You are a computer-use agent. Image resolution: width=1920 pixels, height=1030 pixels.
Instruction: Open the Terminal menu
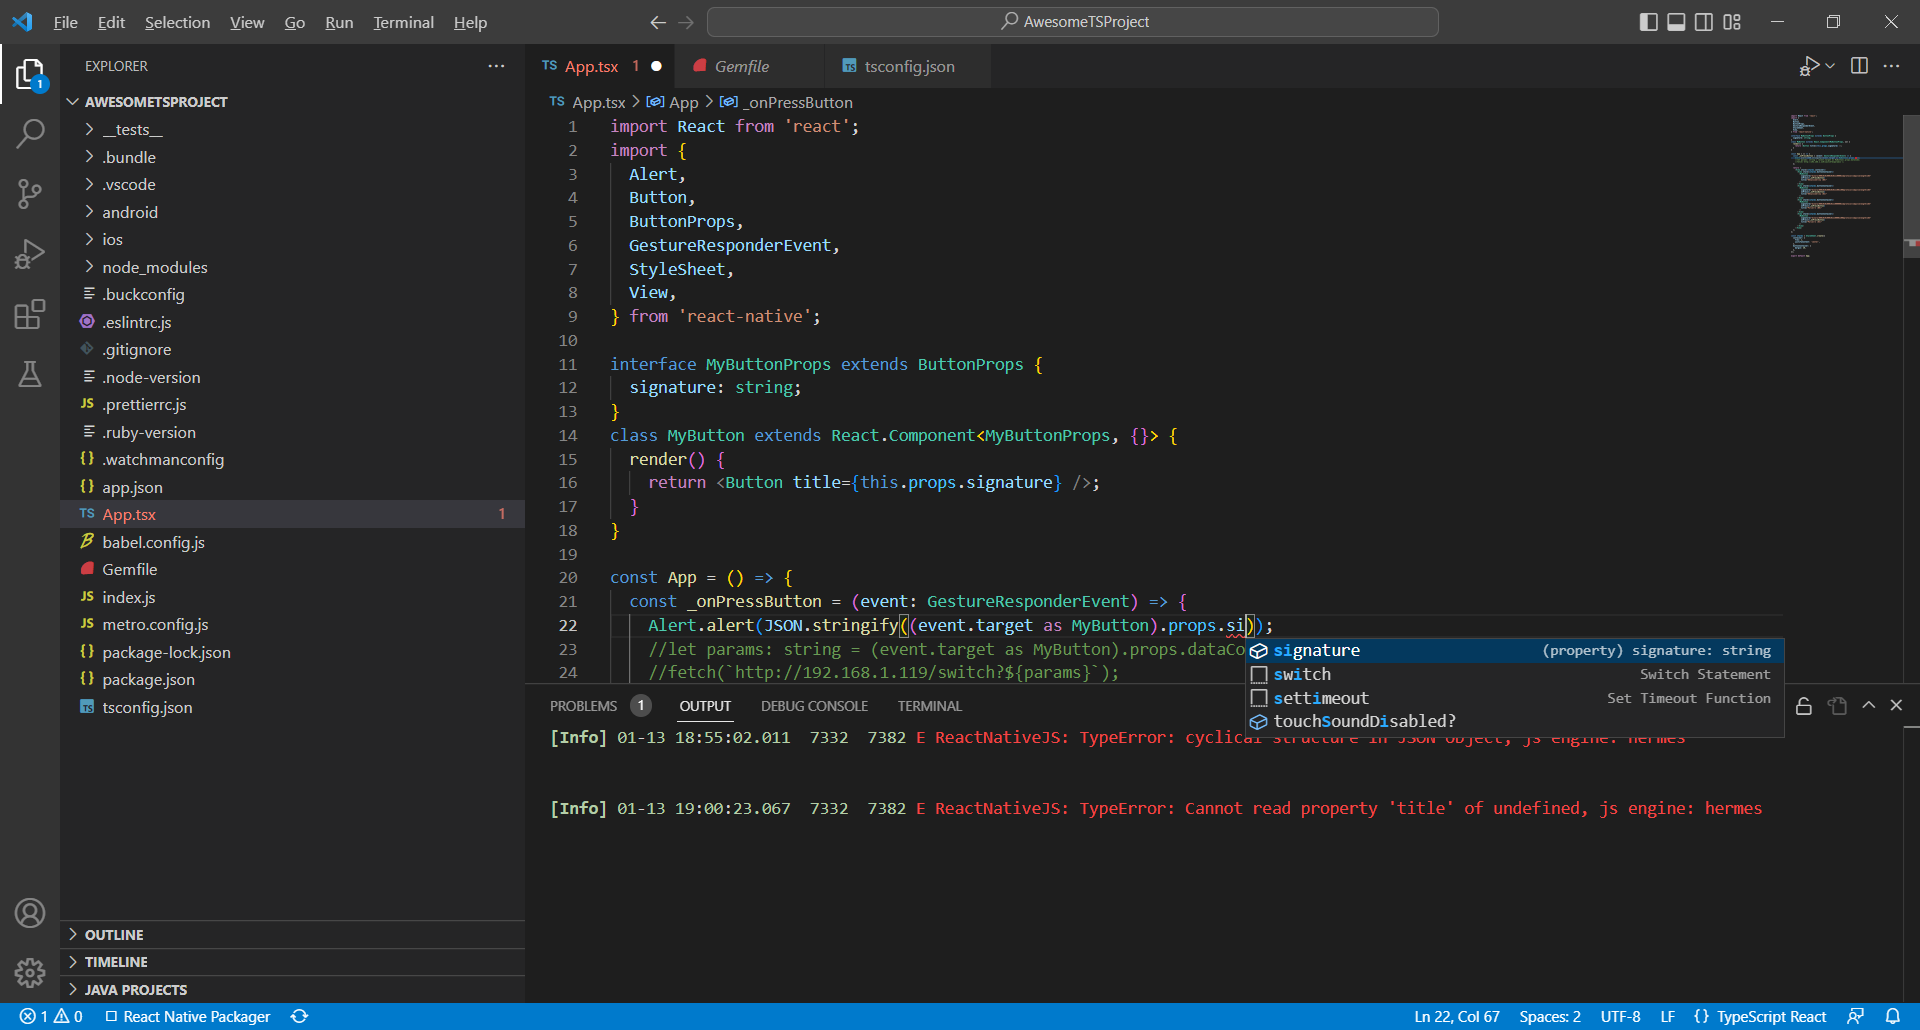click(x=403, y=22)
